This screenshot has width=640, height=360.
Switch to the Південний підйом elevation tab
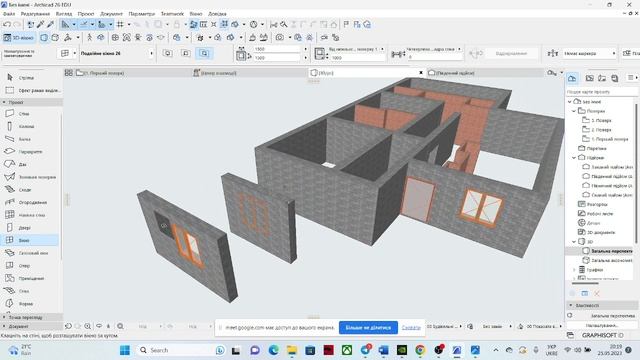tap(484, 73)
